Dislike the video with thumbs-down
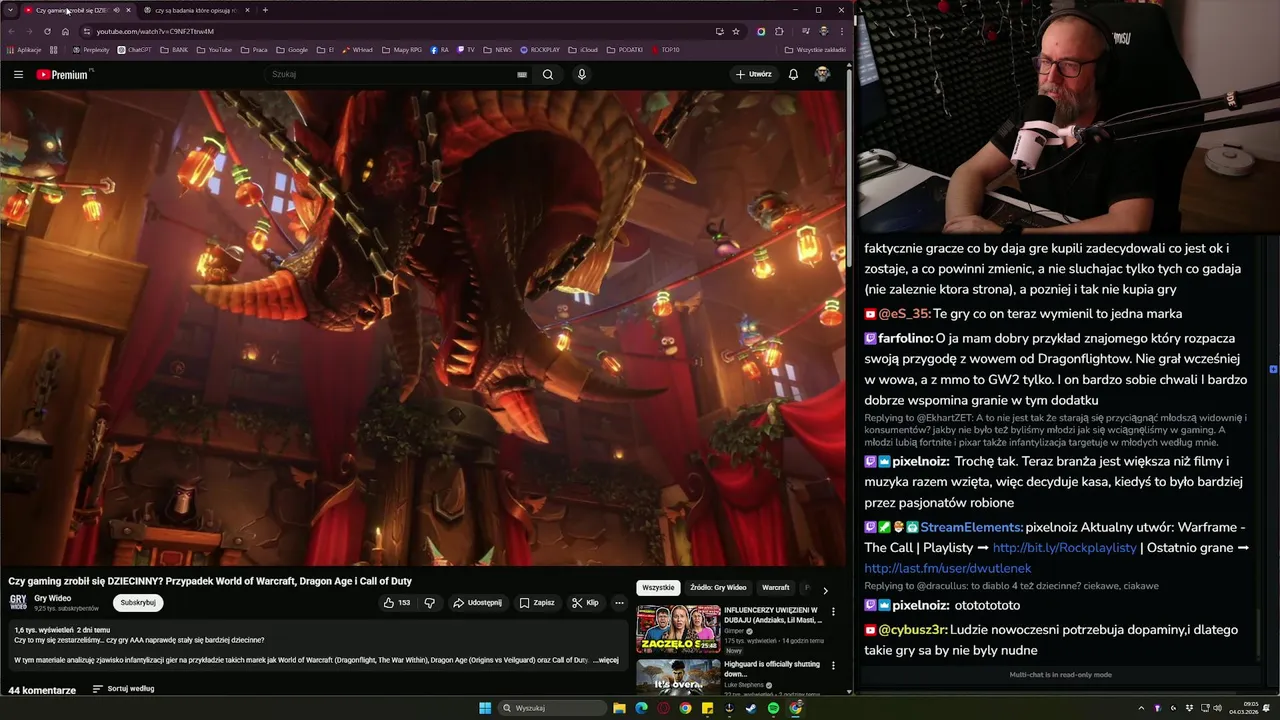1280x720 pixels. [x=430, y=603]
